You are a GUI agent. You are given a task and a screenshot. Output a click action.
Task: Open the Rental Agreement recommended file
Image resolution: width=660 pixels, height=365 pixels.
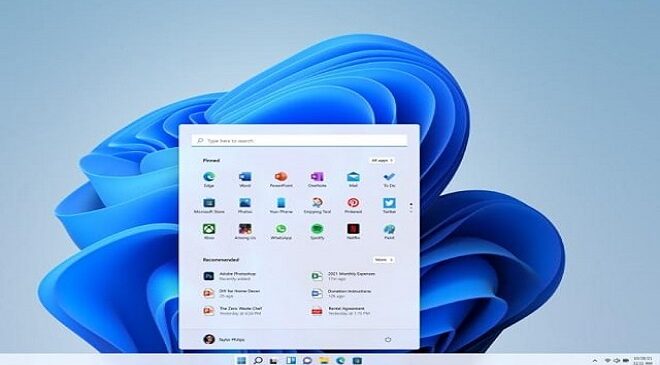click(x=341, y=311)
